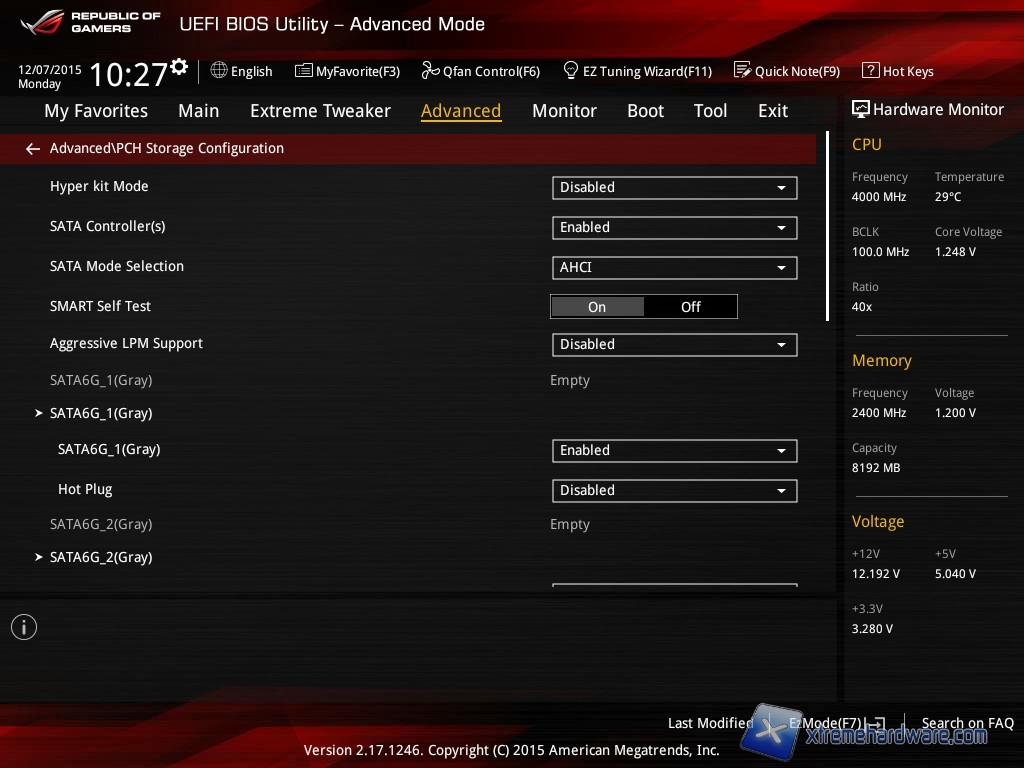This screenshot has width=1024, height=768.
Task: Set SMART Self Test to Off
Action: click(691, 307)
